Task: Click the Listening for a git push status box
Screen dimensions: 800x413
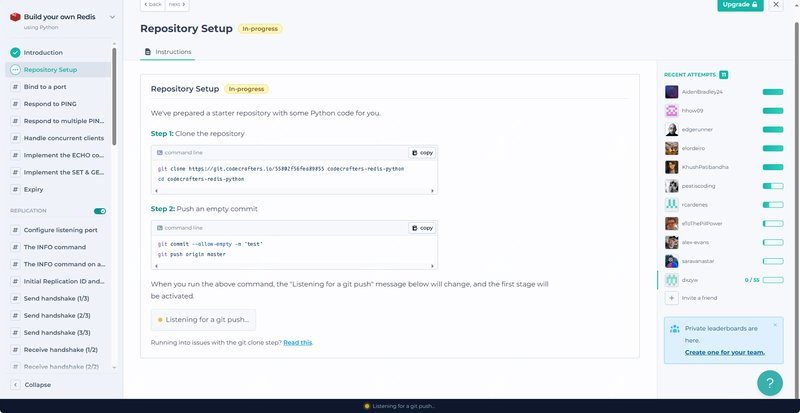Action: click(205, 319)
